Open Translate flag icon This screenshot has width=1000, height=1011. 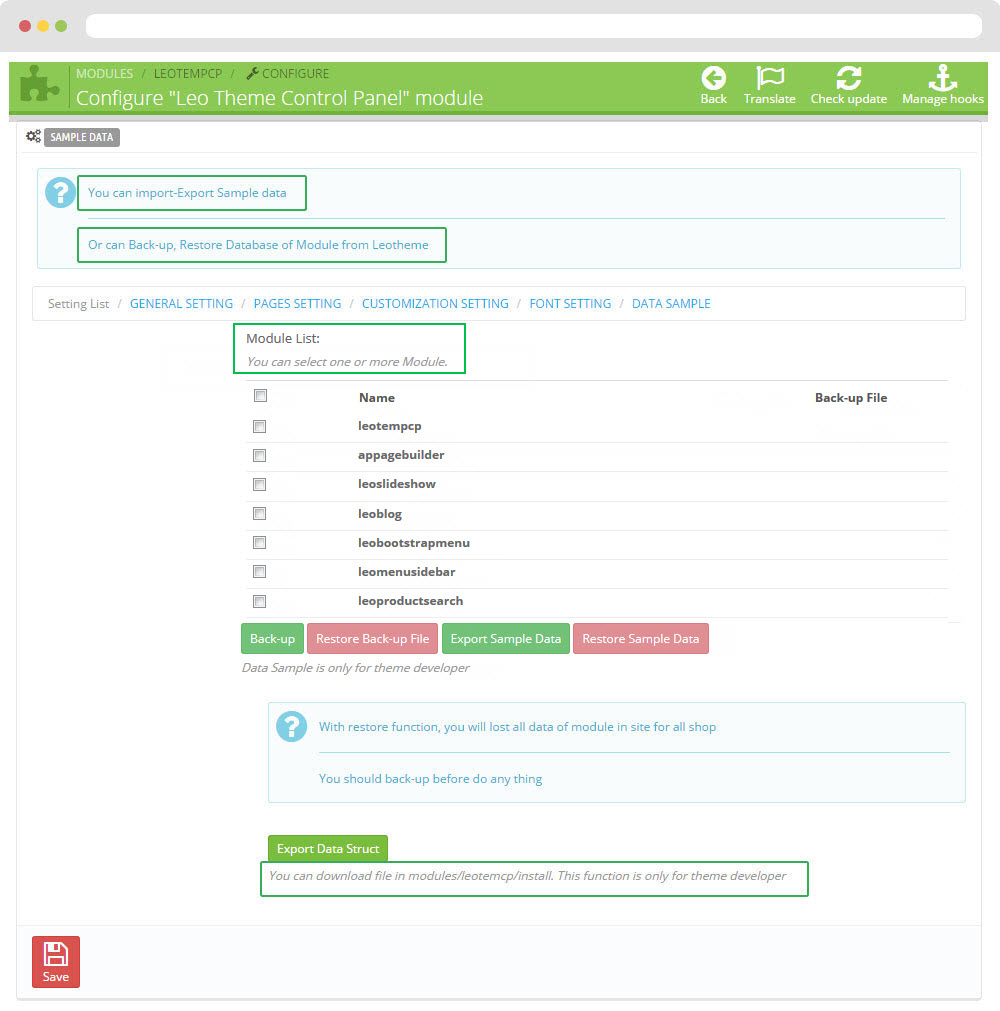[769, 77]
